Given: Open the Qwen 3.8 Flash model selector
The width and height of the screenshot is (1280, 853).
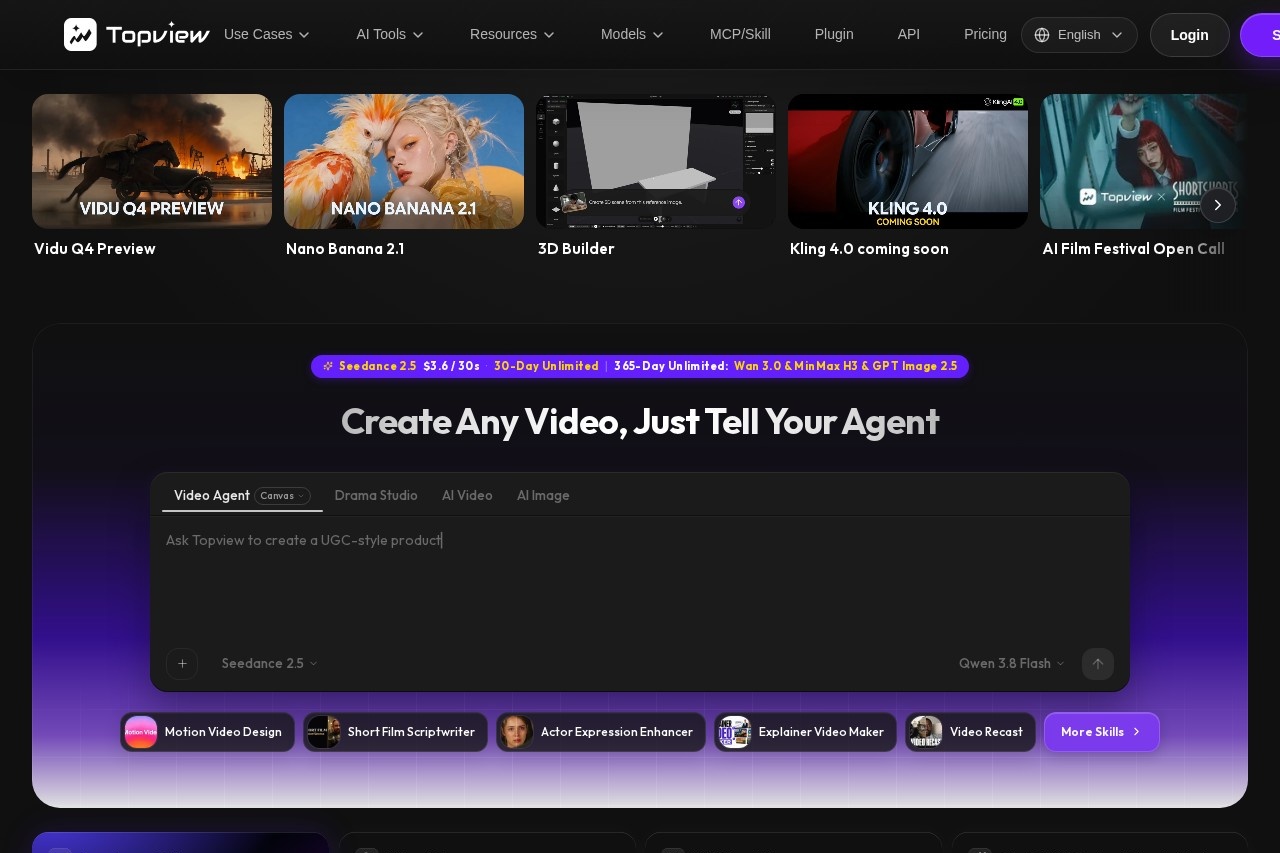Looking at the screenshot, I should click(1011, 664).
